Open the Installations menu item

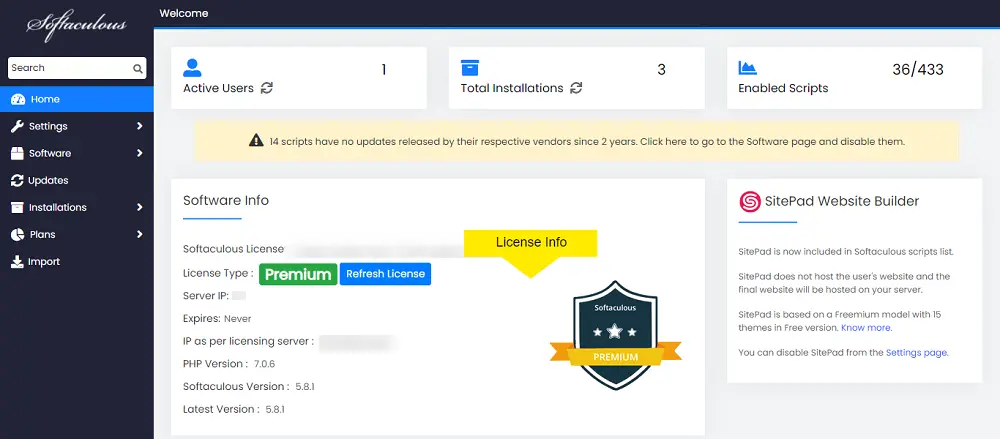[77, 207]
